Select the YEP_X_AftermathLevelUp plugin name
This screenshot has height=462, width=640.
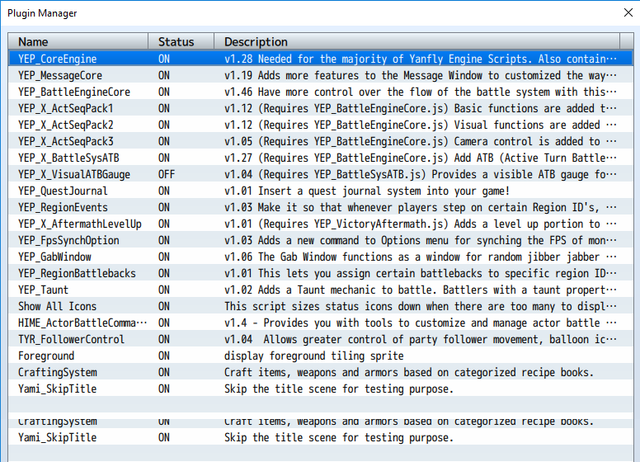[80, 224]
